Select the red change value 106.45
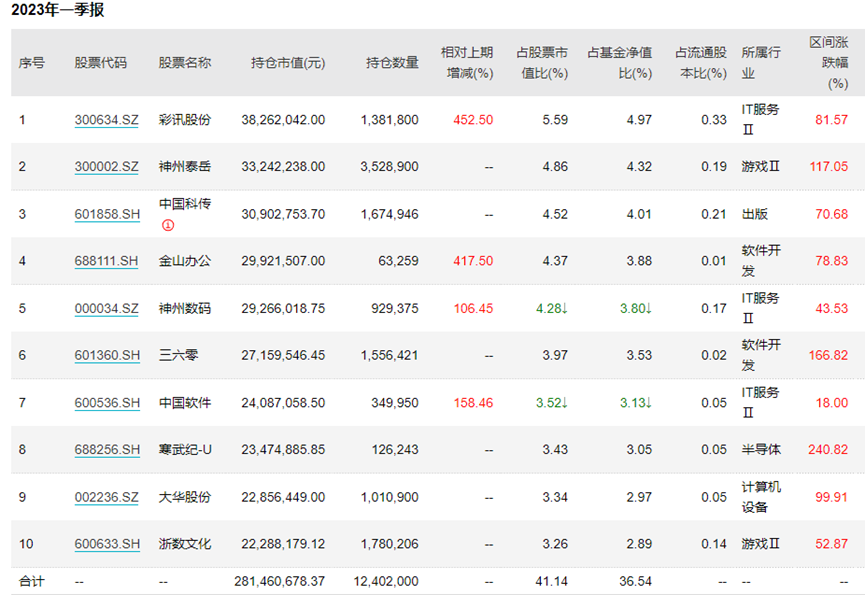The height and width of the screenshot is (595, 865). (x=473, y=308)
